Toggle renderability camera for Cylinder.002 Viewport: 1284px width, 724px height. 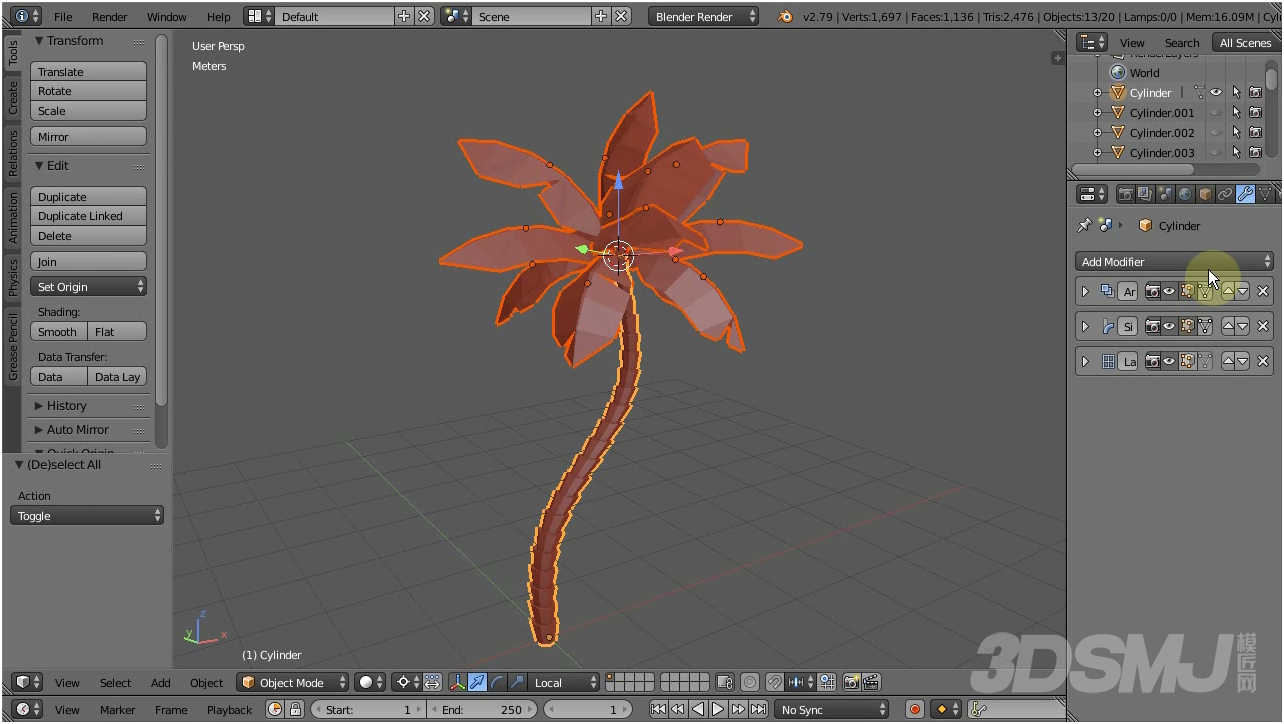point(1255,133)
